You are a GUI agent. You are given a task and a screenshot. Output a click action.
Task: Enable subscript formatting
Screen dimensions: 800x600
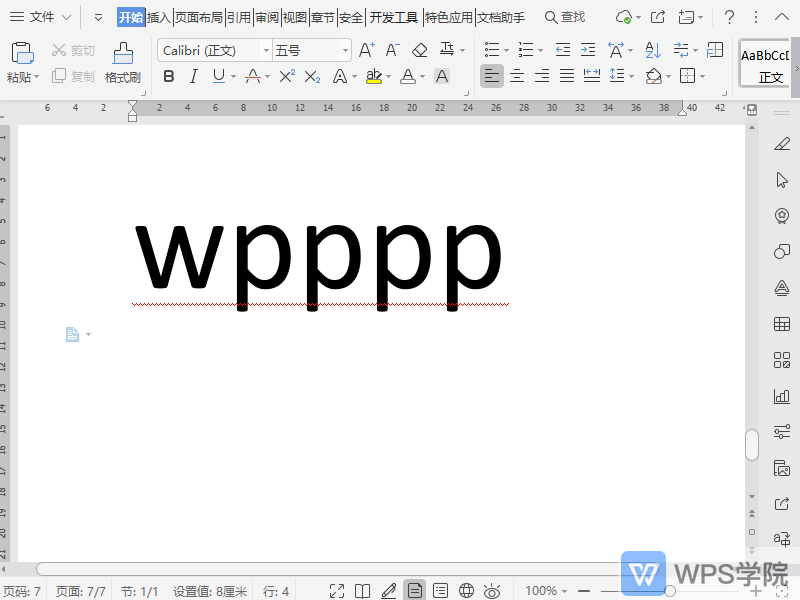click(312, 75)
